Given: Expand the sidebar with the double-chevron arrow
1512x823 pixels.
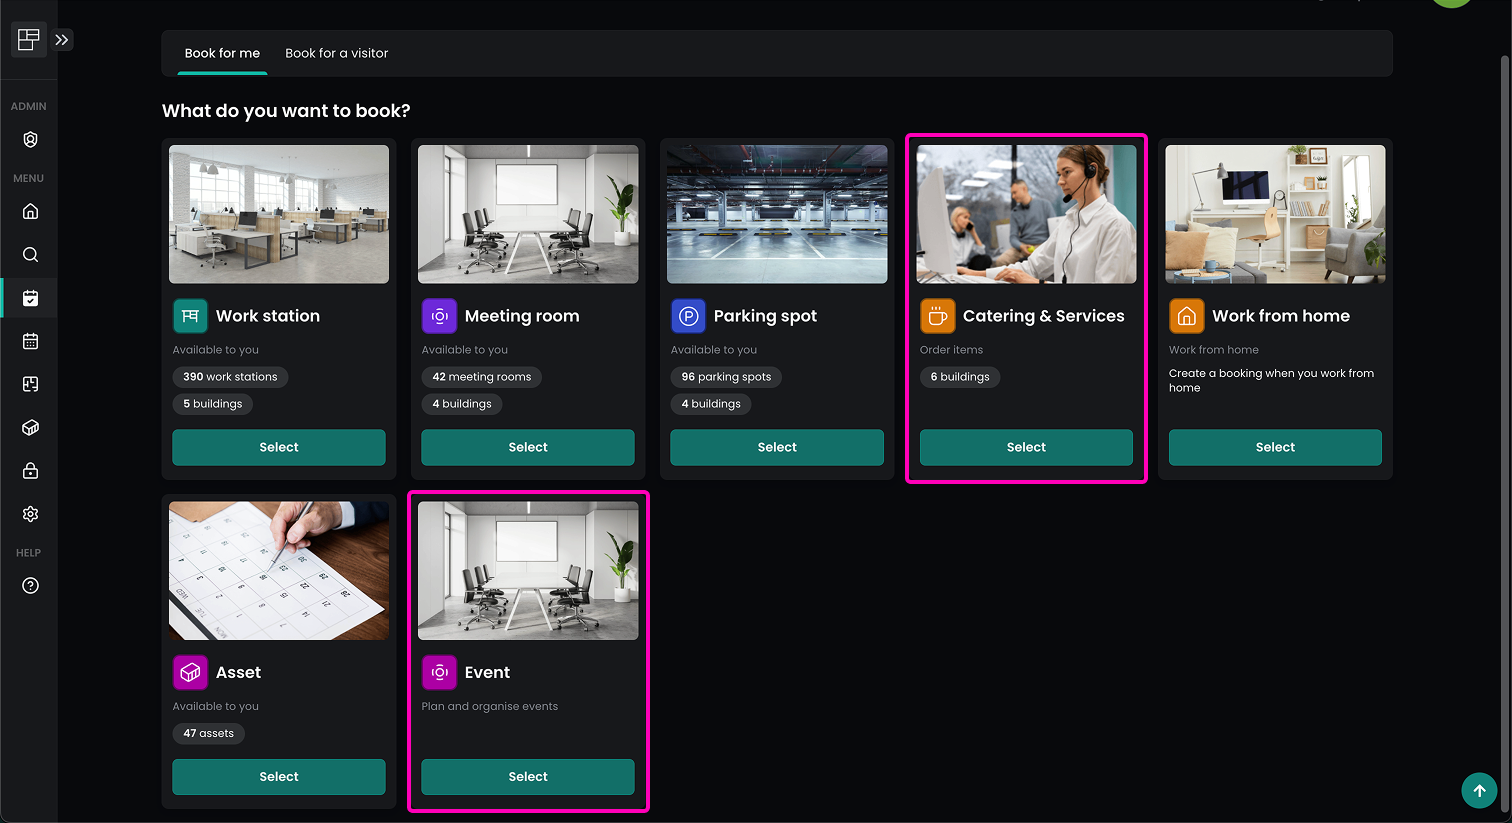Looking at the screenshot, I should [62, 40].
